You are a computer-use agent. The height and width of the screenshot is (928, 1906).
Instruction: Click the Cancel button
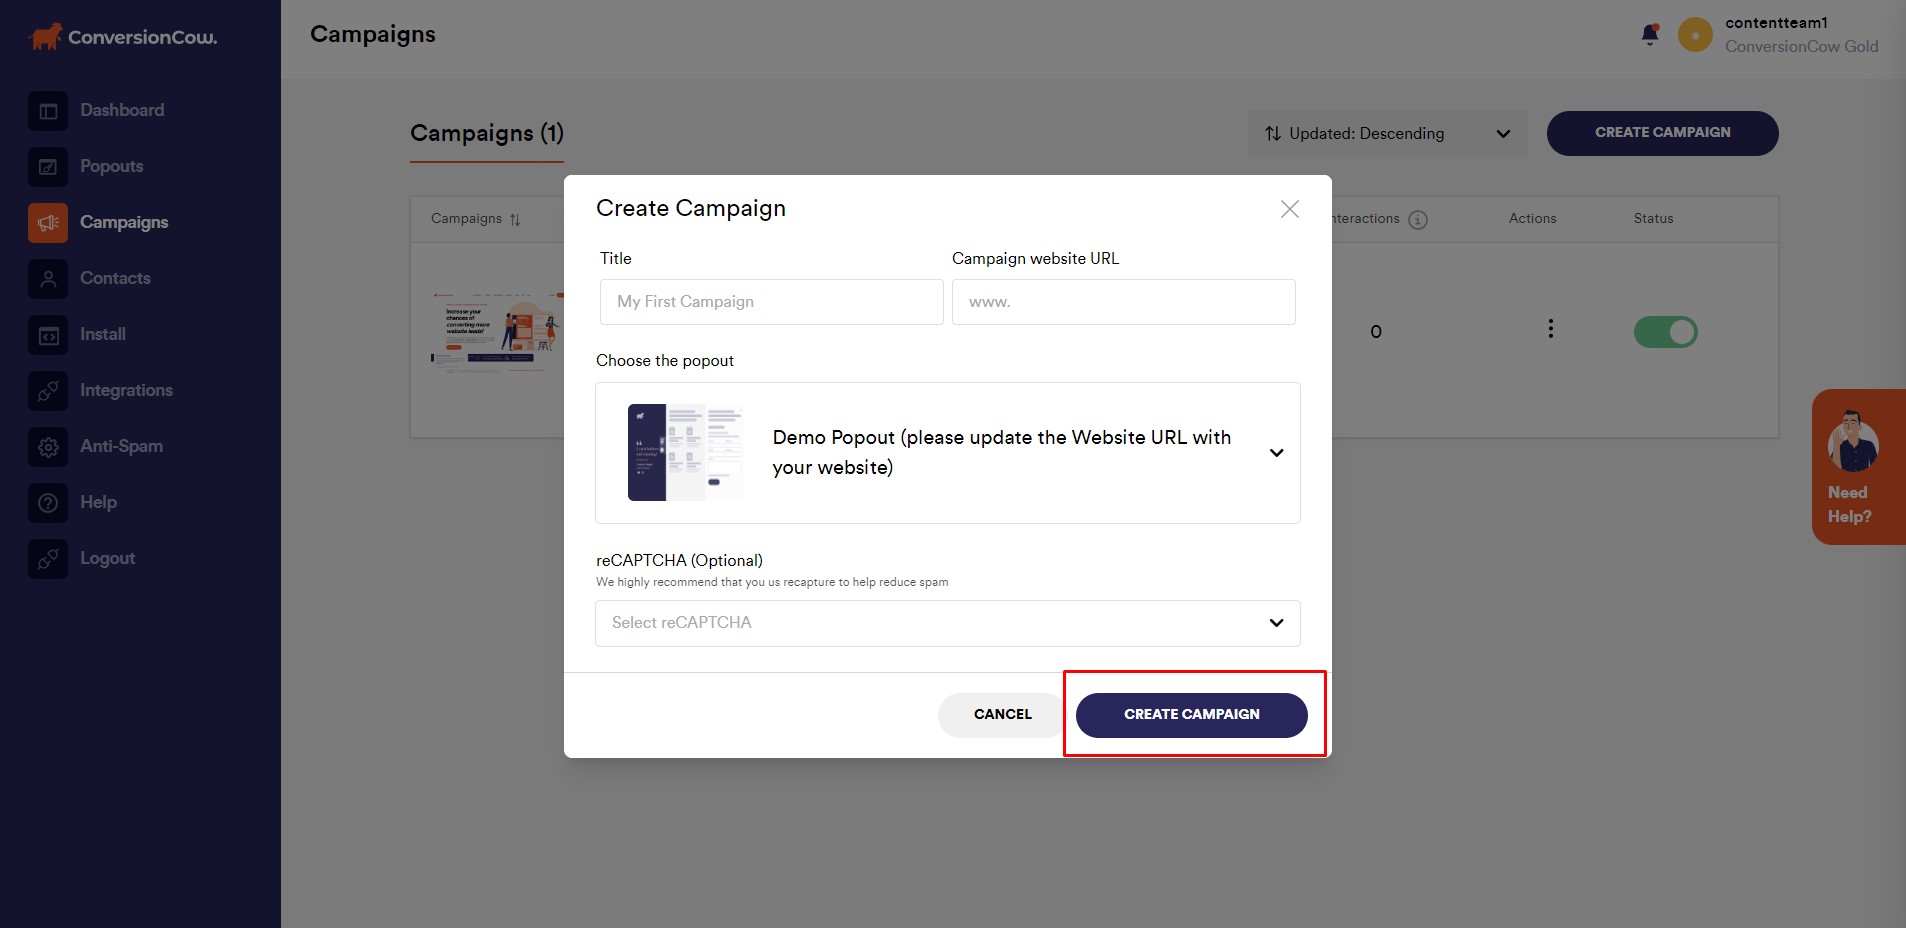[x=1002, y=715]
